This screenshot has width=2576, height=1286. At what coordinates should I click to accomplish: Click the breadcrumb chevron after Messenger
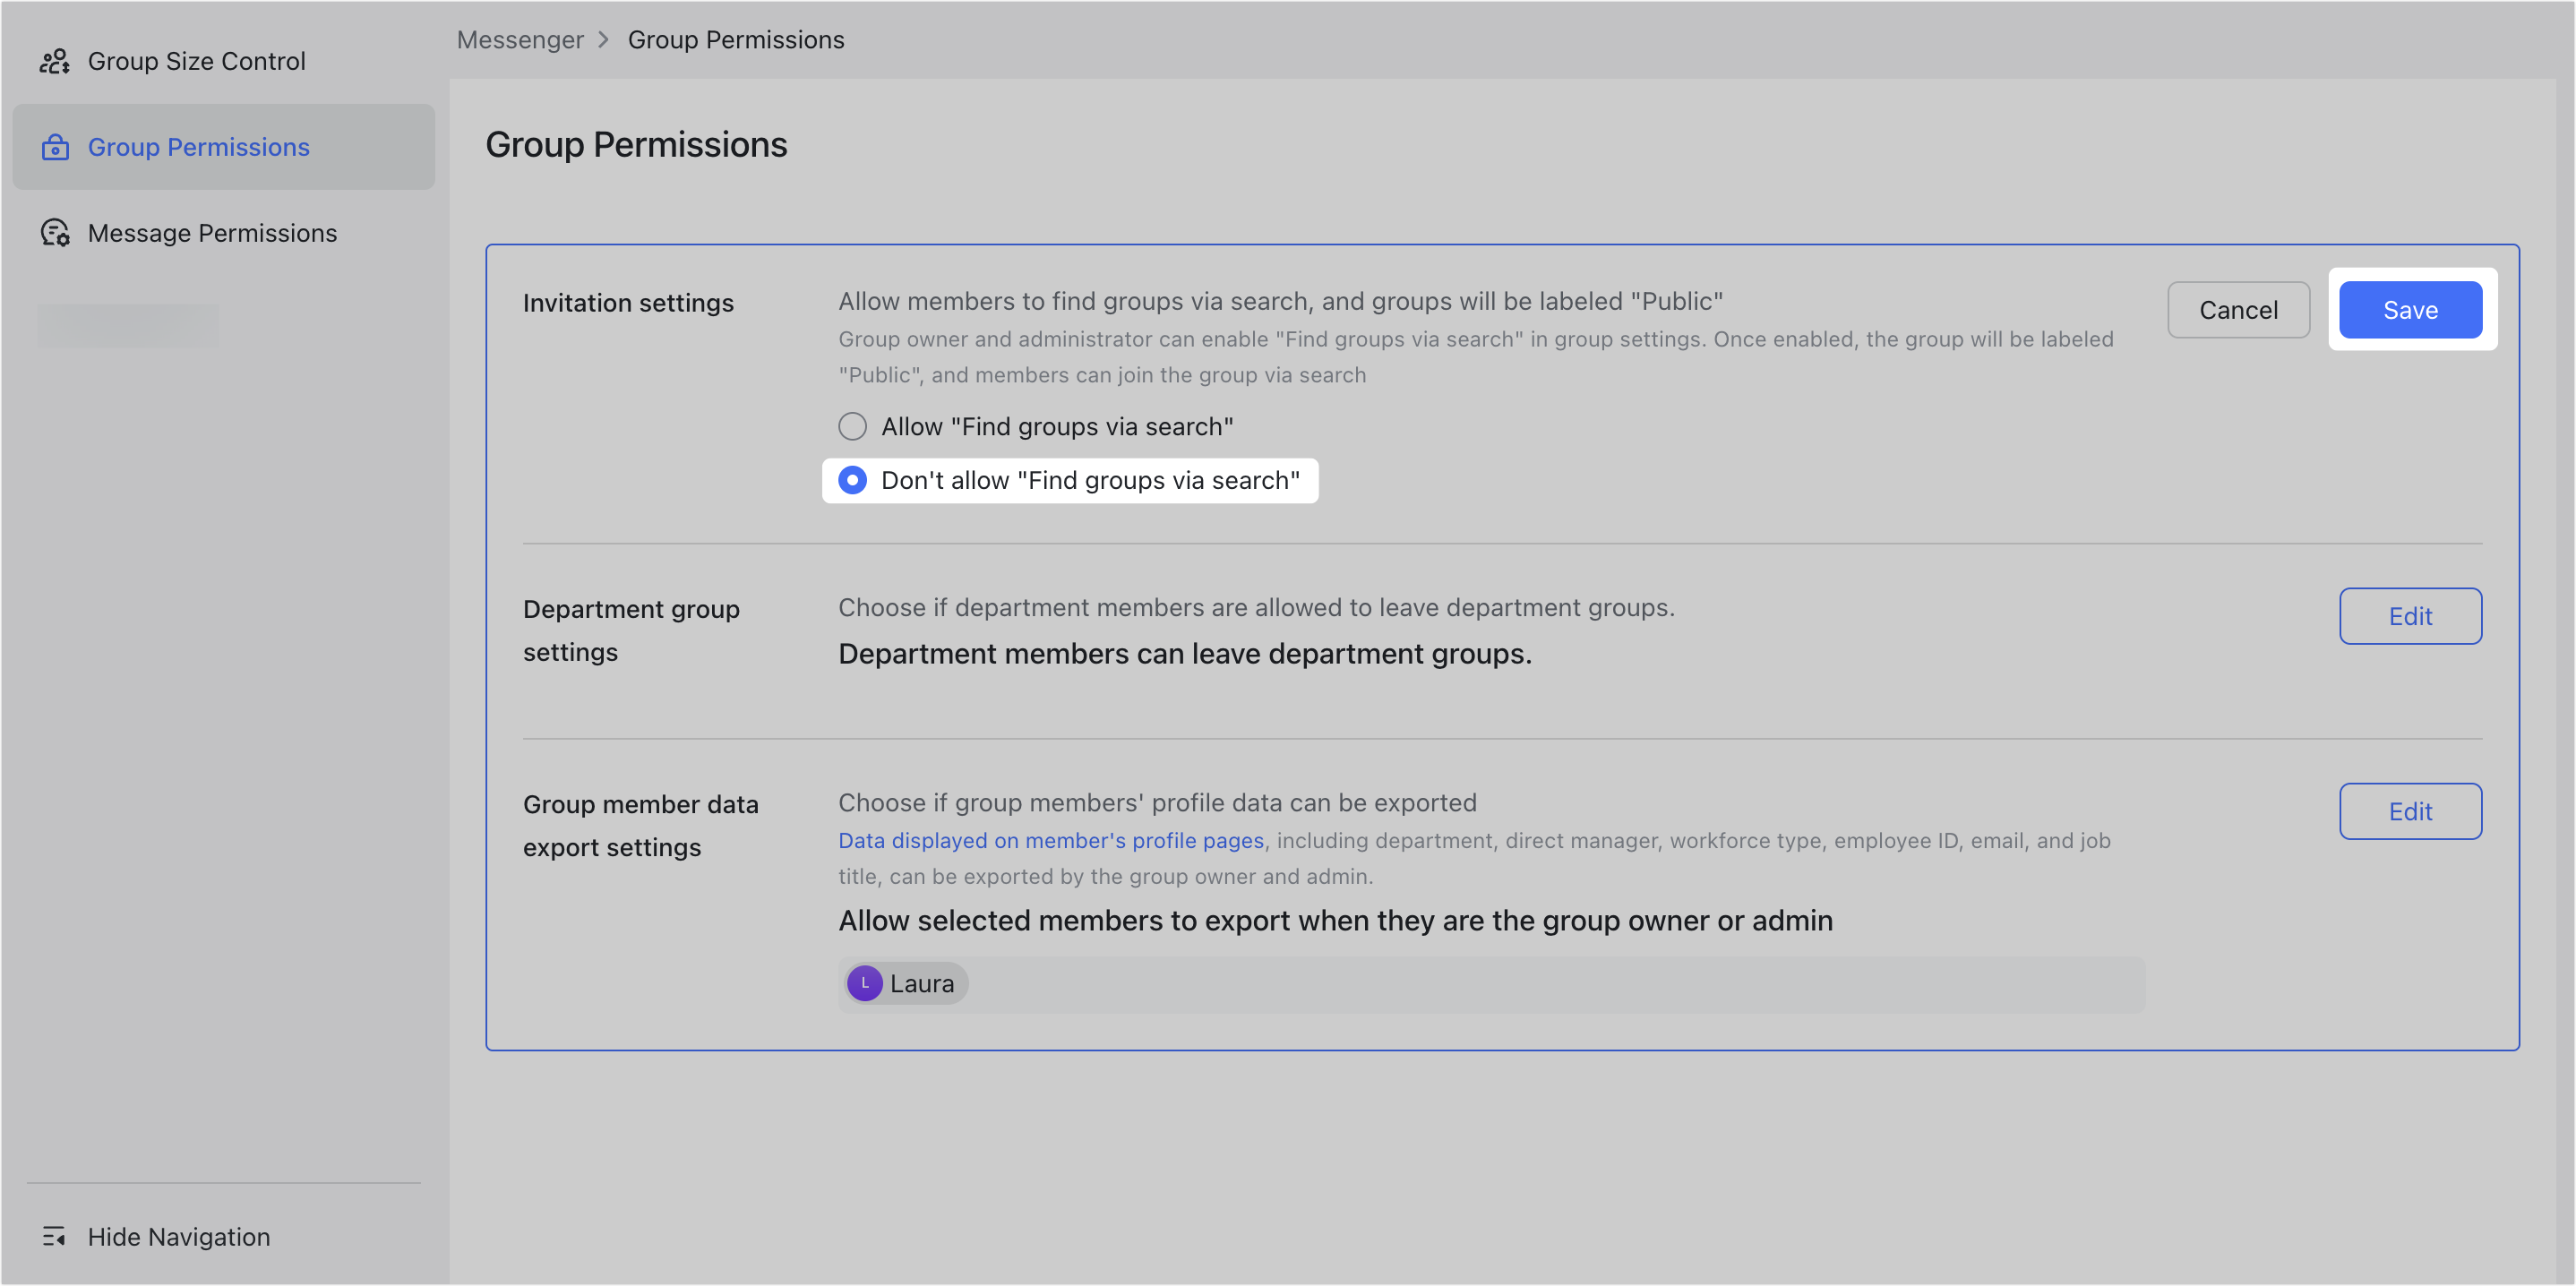point(603,40)
